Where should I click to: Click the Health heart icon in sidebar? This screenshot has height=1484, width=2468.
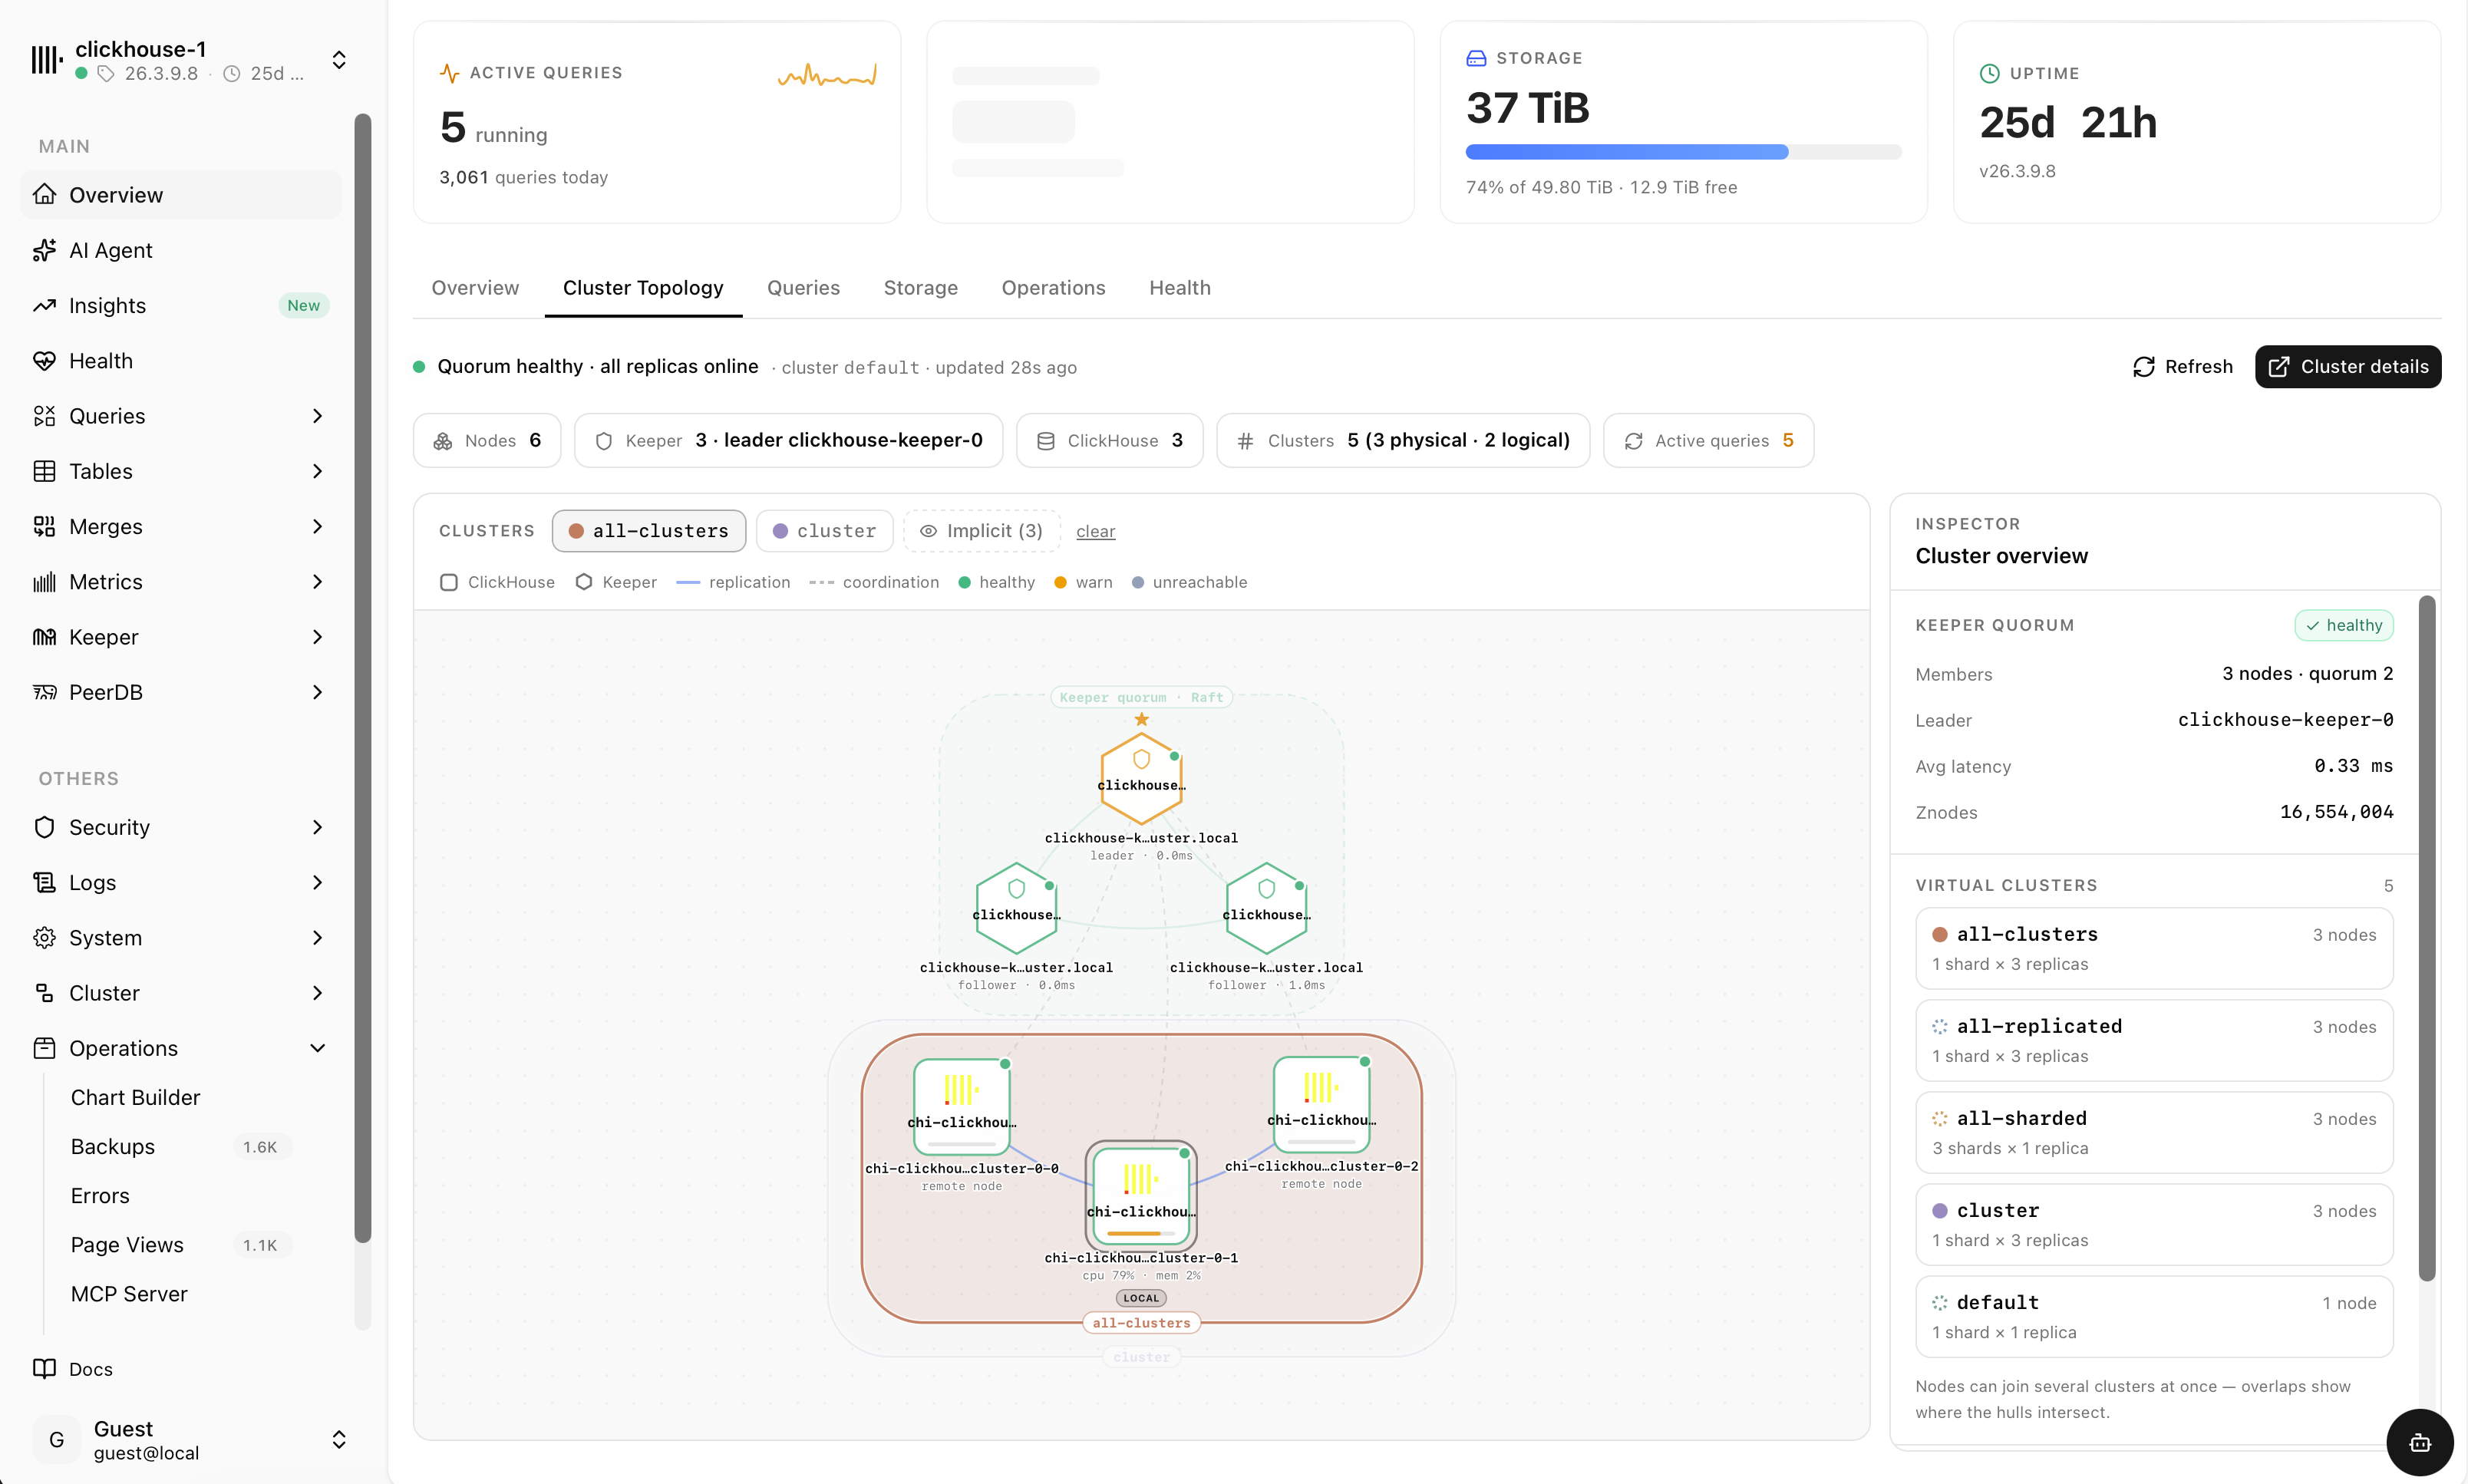44,360
